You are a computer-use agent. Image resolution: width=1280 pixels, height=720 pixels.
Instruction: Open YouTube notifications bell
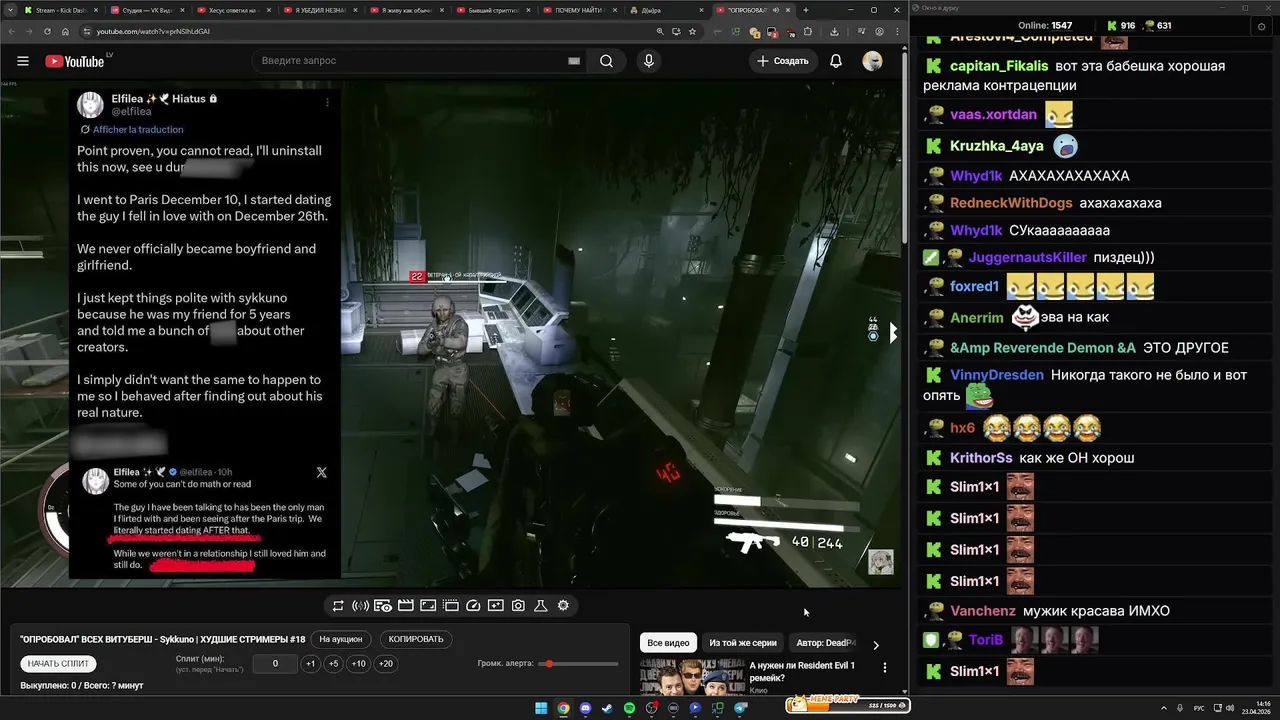[x=836, y=61]
